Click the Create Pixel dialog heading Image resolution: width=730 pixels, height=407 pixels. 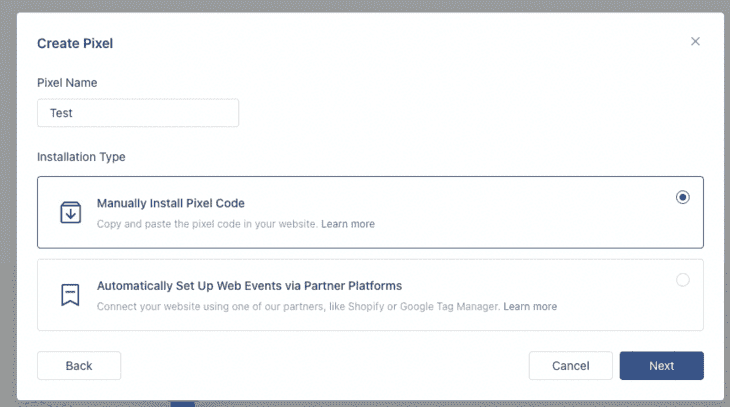(x=75, y=43)
